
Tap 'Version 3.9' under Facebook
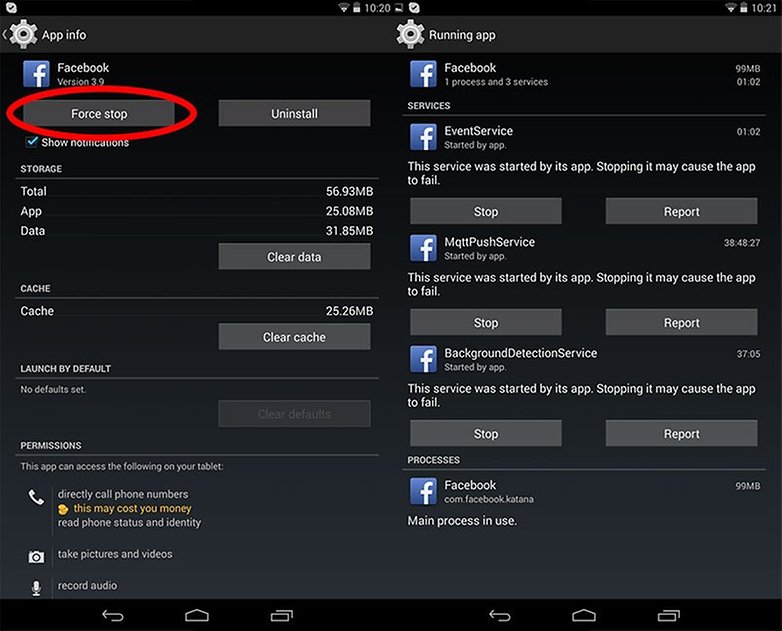coord(80,82)
